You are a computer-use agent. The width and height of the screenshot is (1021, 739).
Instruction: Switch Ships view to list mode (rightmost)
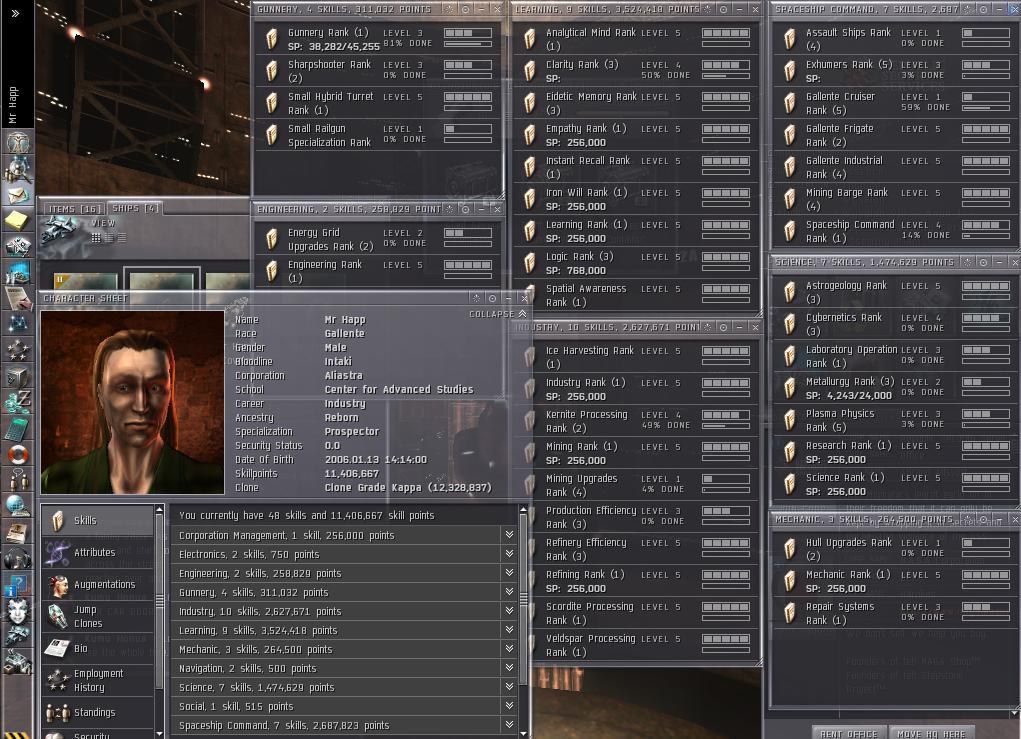pos(122,238)
